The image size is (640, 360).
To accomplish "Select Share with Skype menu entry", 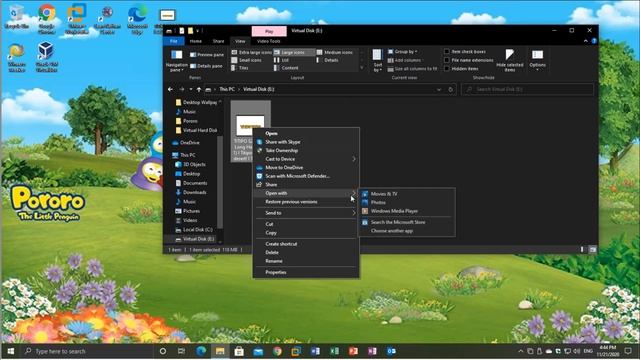I will 306,142.
